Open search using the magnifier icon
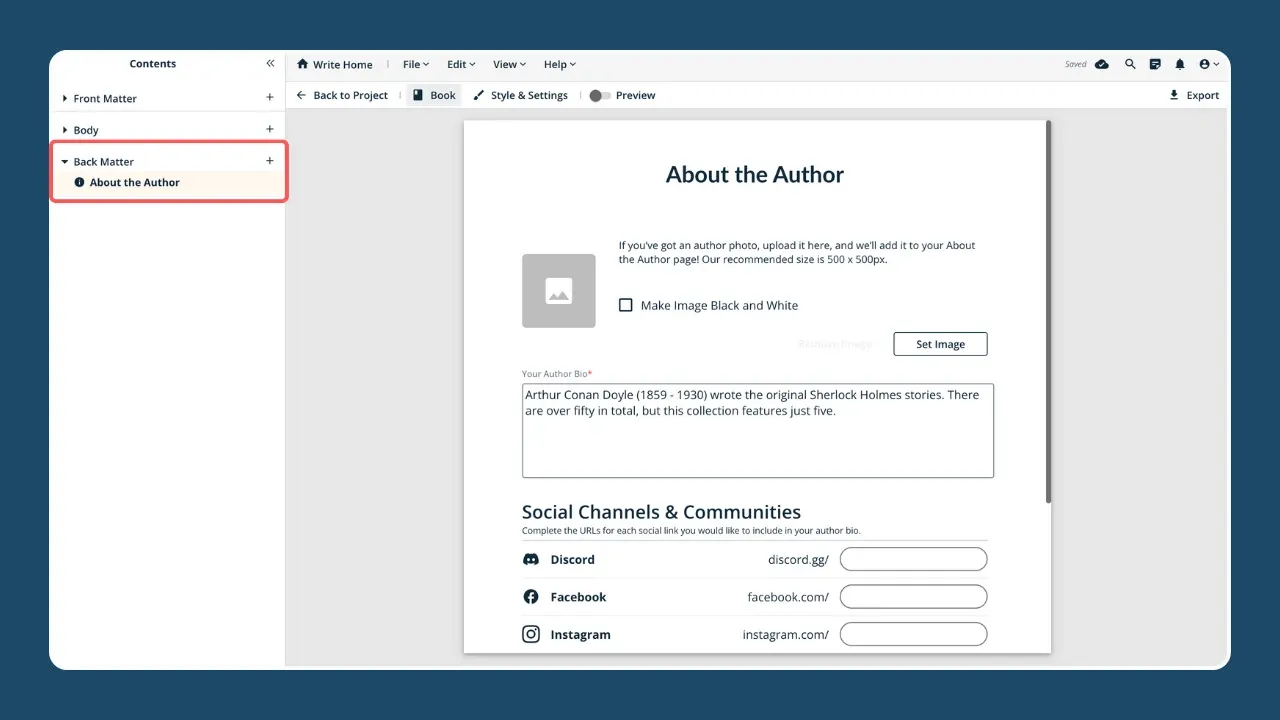This screenshot has width=1280, height=720. (x=1130, y=64)
